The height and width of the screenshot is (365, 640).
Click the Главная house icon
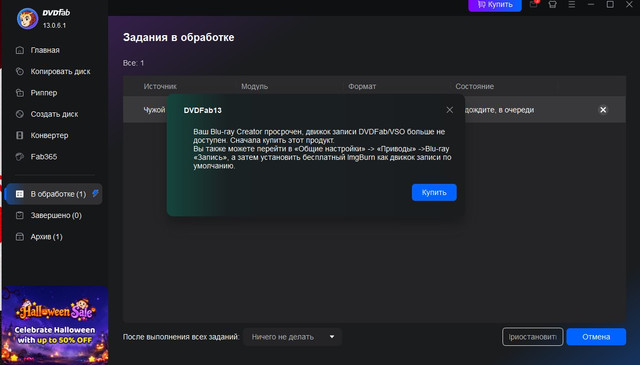20,50
